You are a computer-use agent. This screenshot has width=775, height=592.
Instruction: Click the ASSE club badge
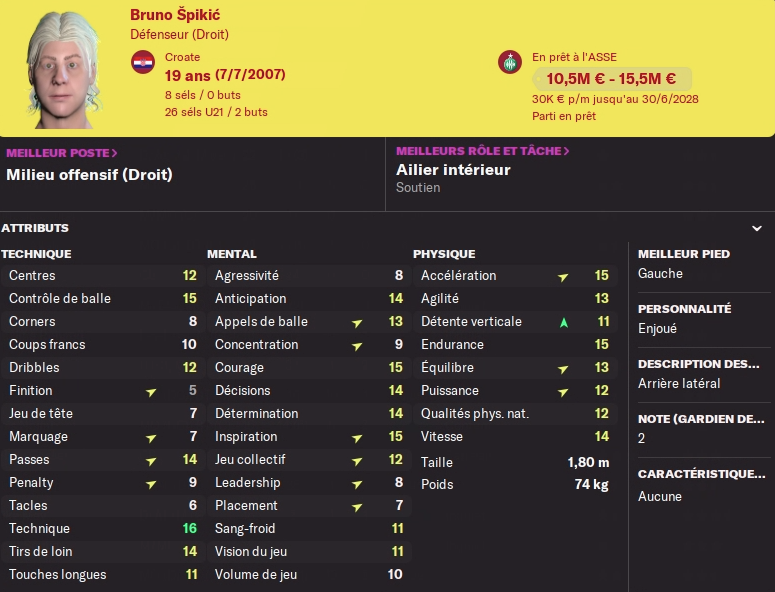pyautogui.click(x=510, y=62)
